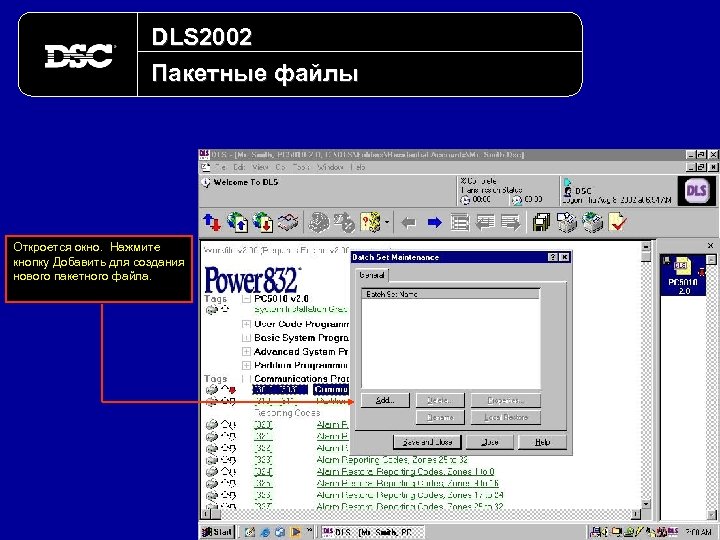Click the vertical scrollbar up arrow

click(x=646, y=246)
